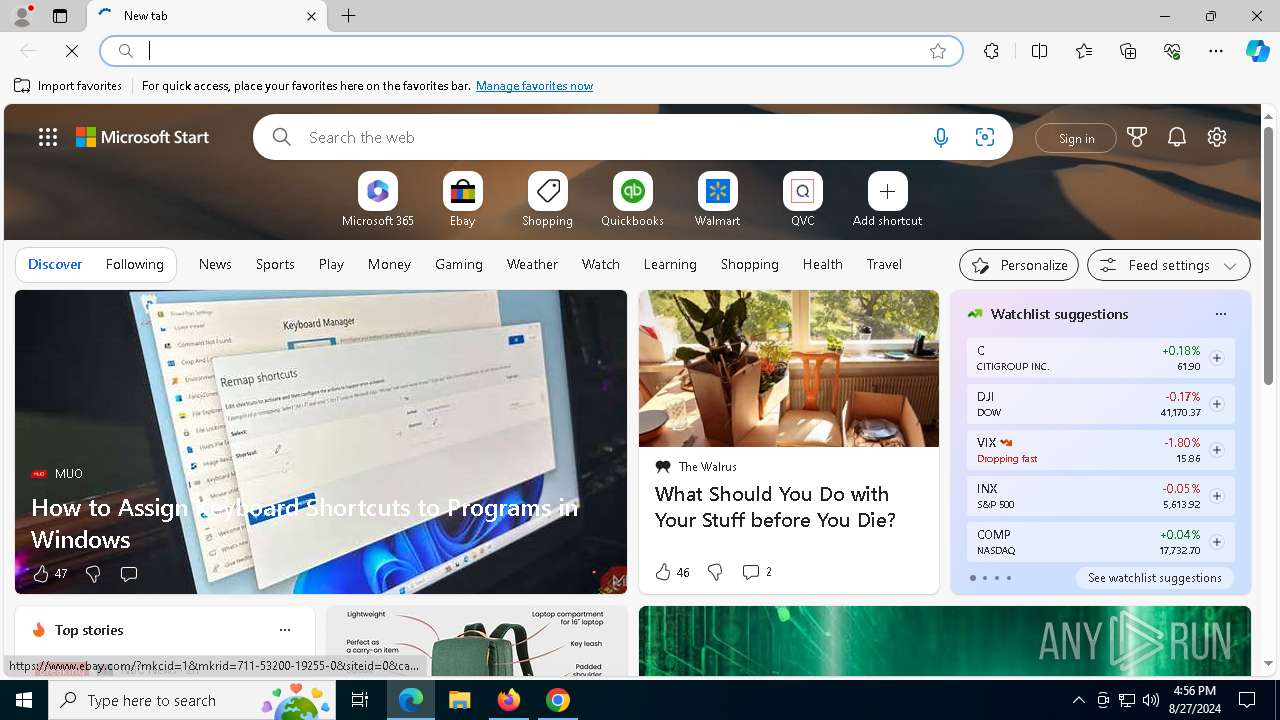Dislike The Walrus article
1280x720 pixels.
click(715, 572)
